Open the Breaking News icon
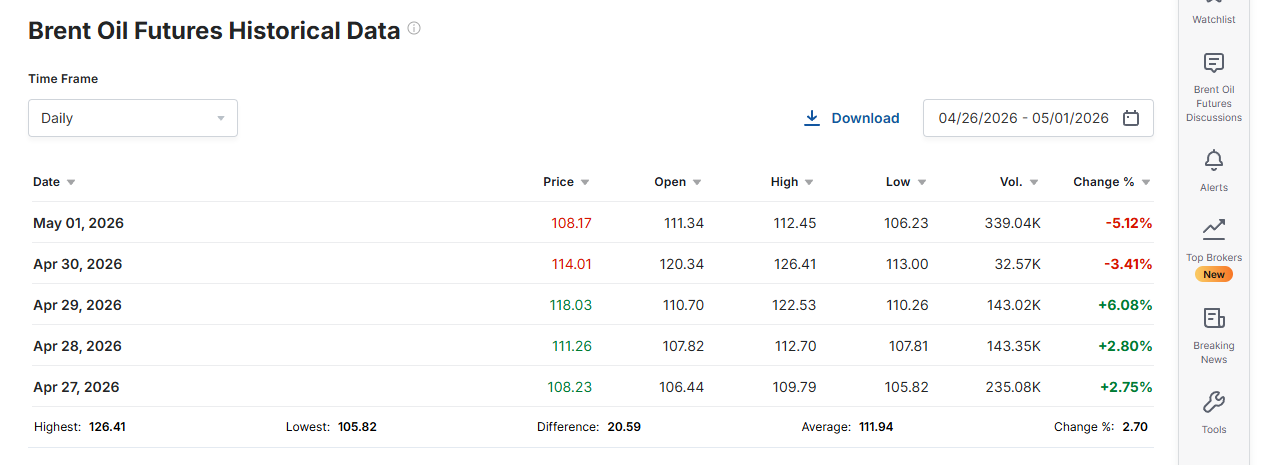 [x=1214, y=318]
